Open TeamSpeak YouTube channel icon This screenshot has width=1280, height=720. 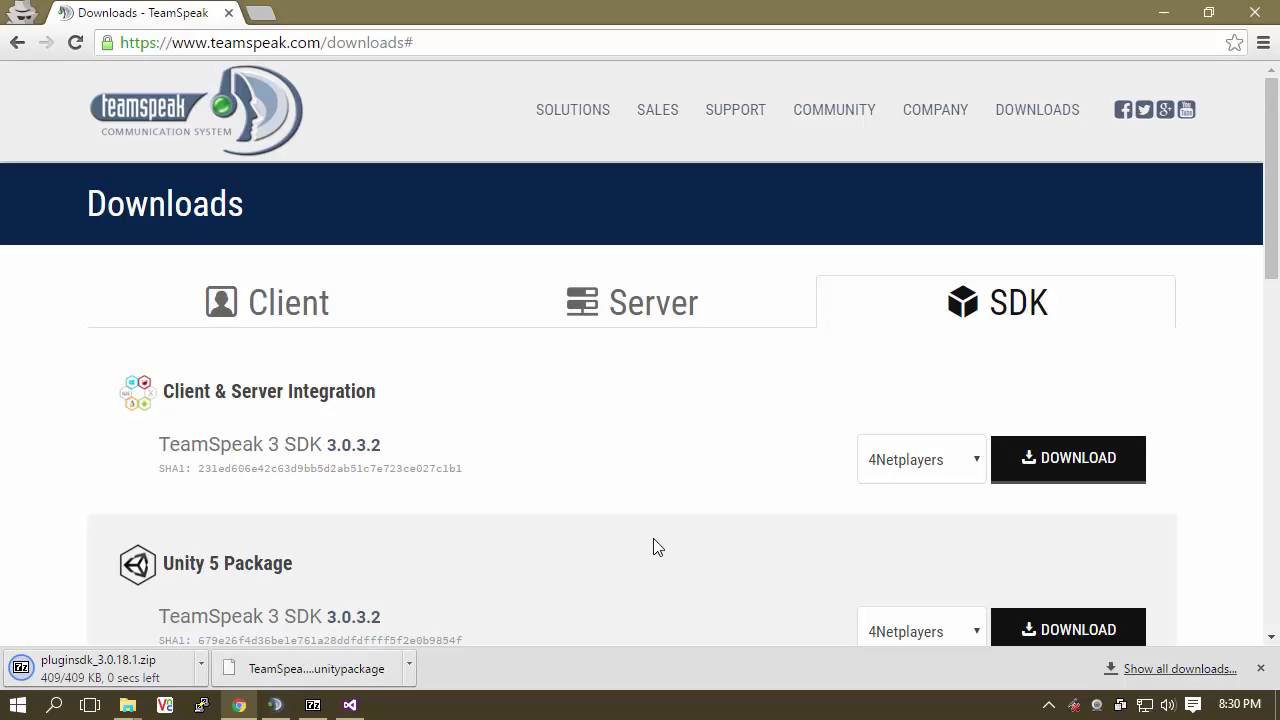click(x=1186, y=110)
